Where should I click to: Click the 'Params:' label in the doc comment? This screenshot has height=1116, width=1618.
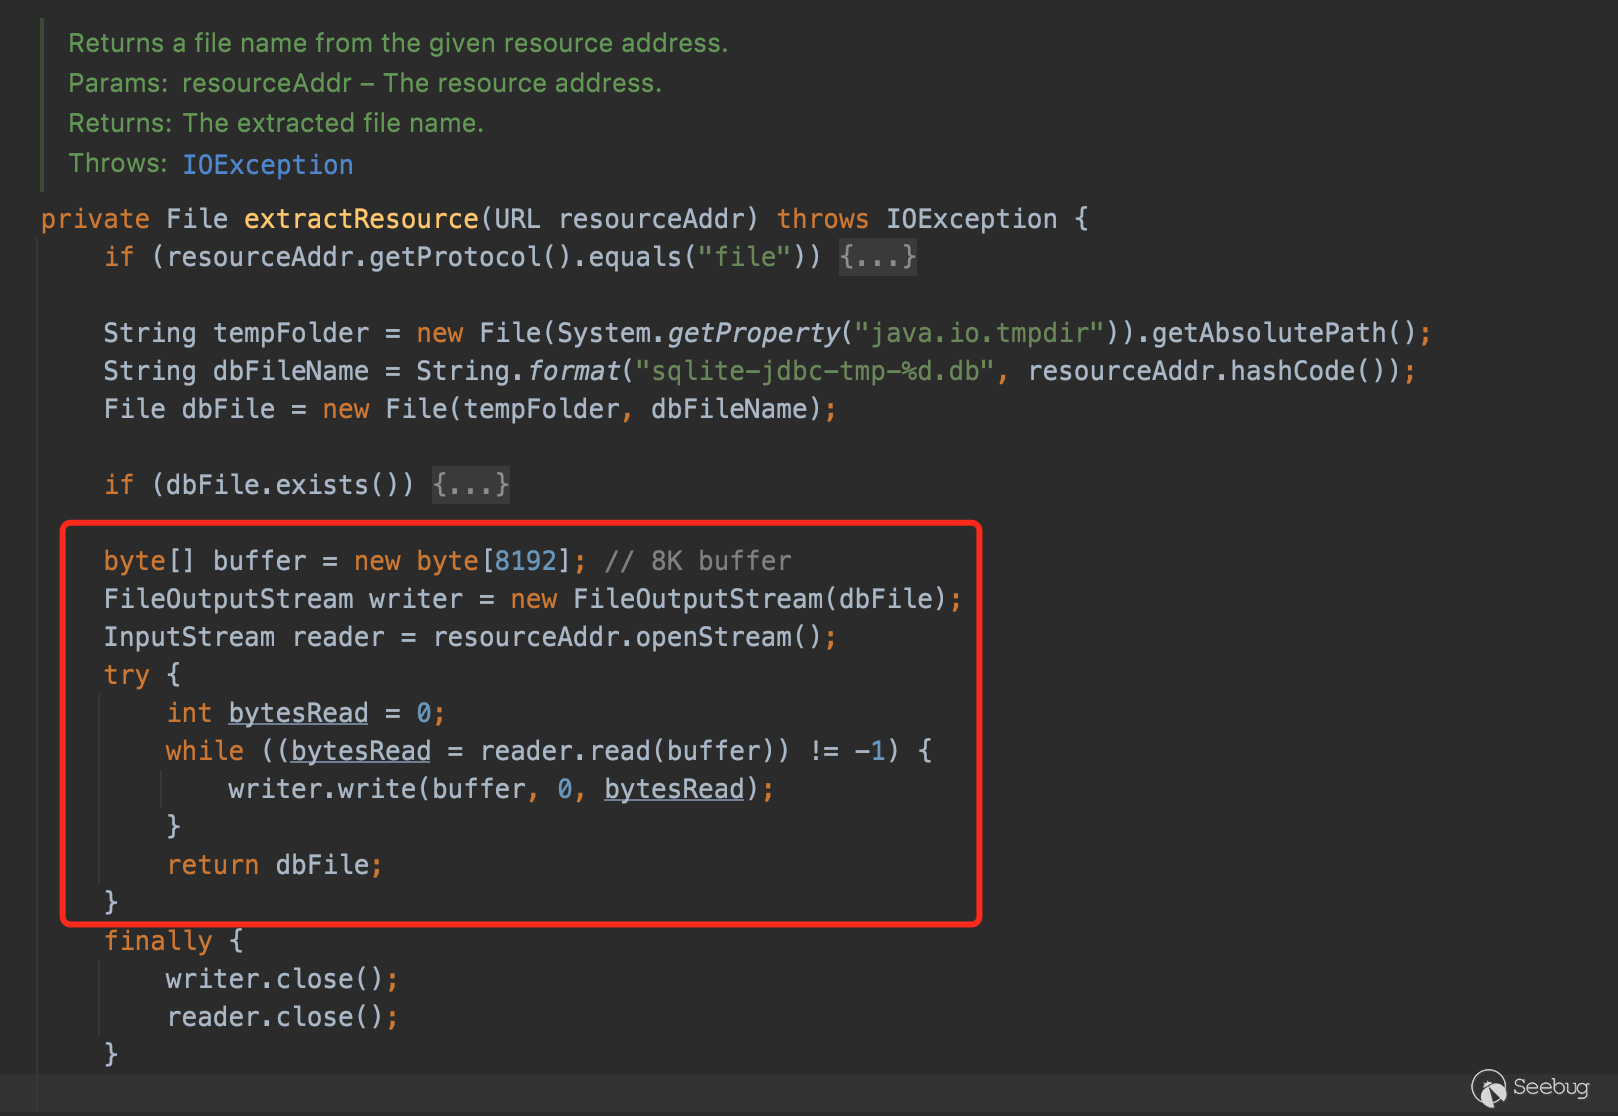[x=118, y=83]
